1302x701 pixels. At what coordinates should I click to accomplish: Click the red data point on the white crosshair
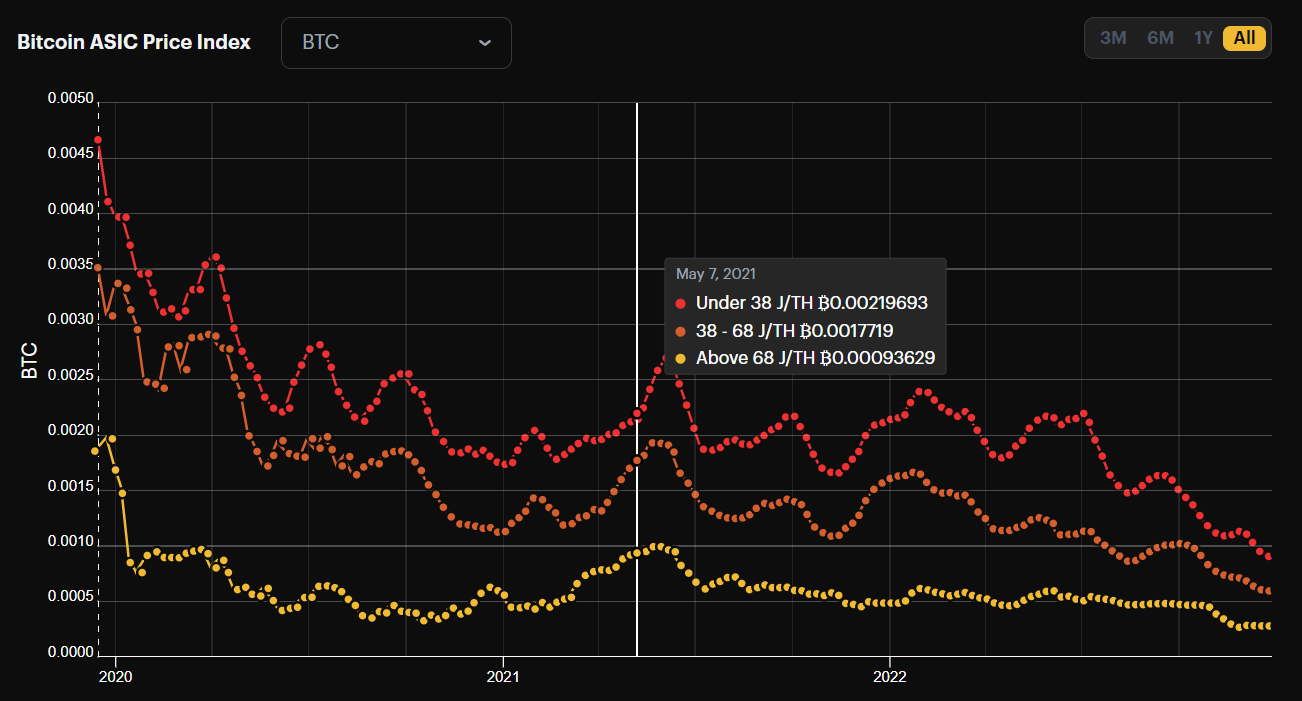(637, 412)
